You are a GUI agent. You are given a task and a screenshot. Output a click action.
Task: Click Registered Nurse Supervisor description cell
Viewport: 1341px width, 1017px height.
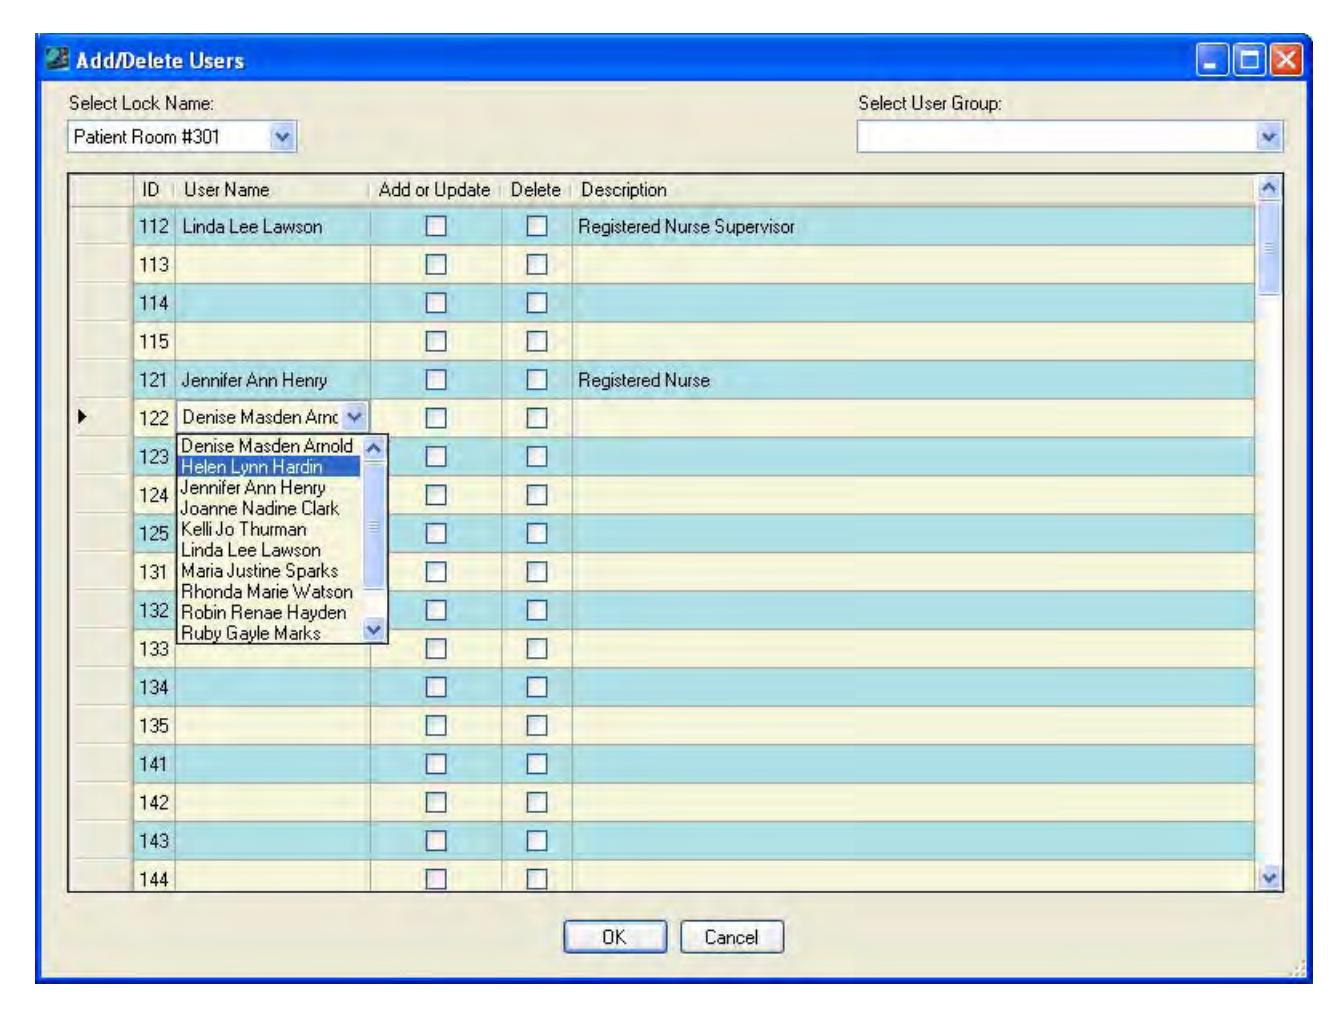coord(913,226)
